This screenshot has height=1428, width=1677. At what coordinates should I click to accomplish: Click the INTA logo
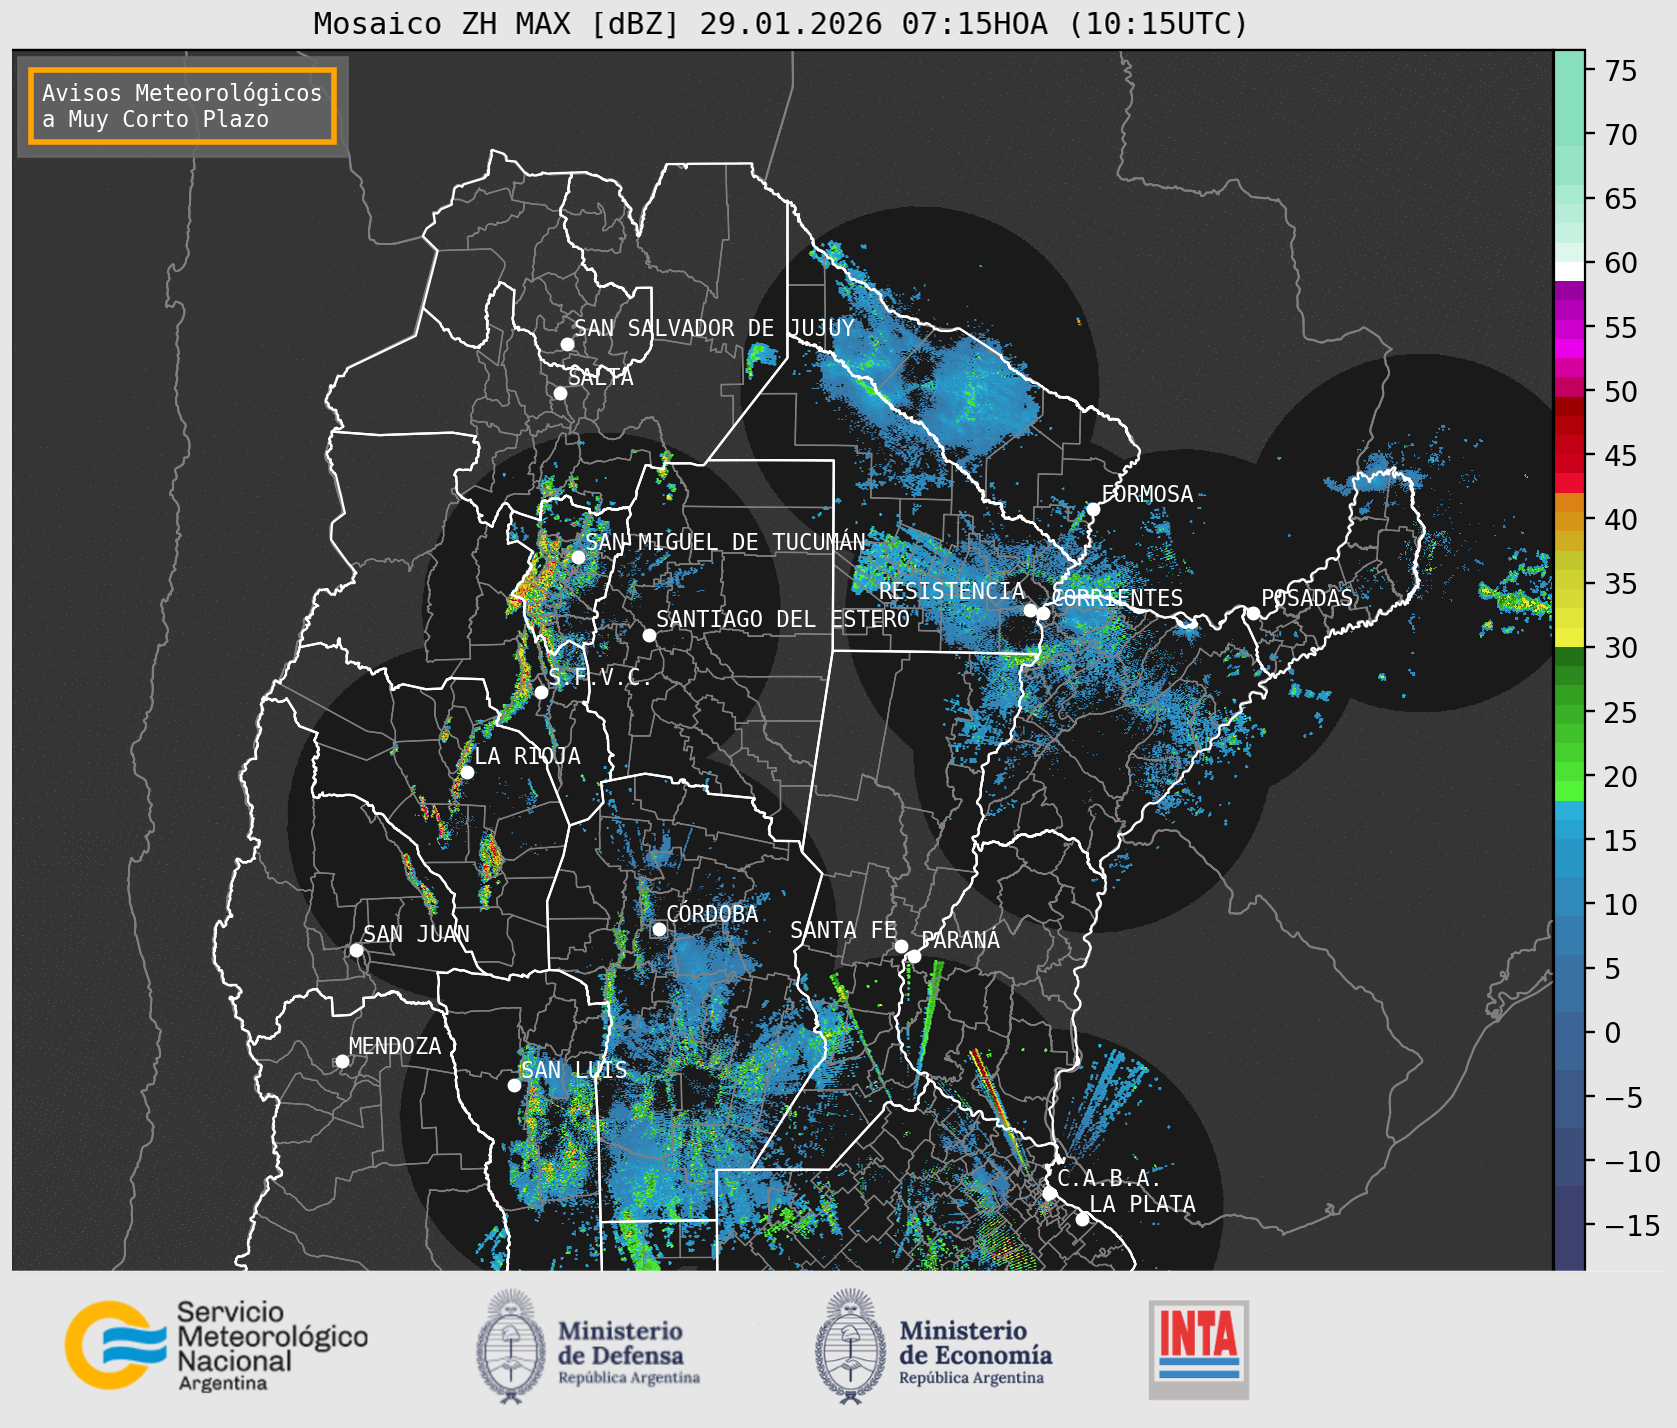(1199, 1349)
